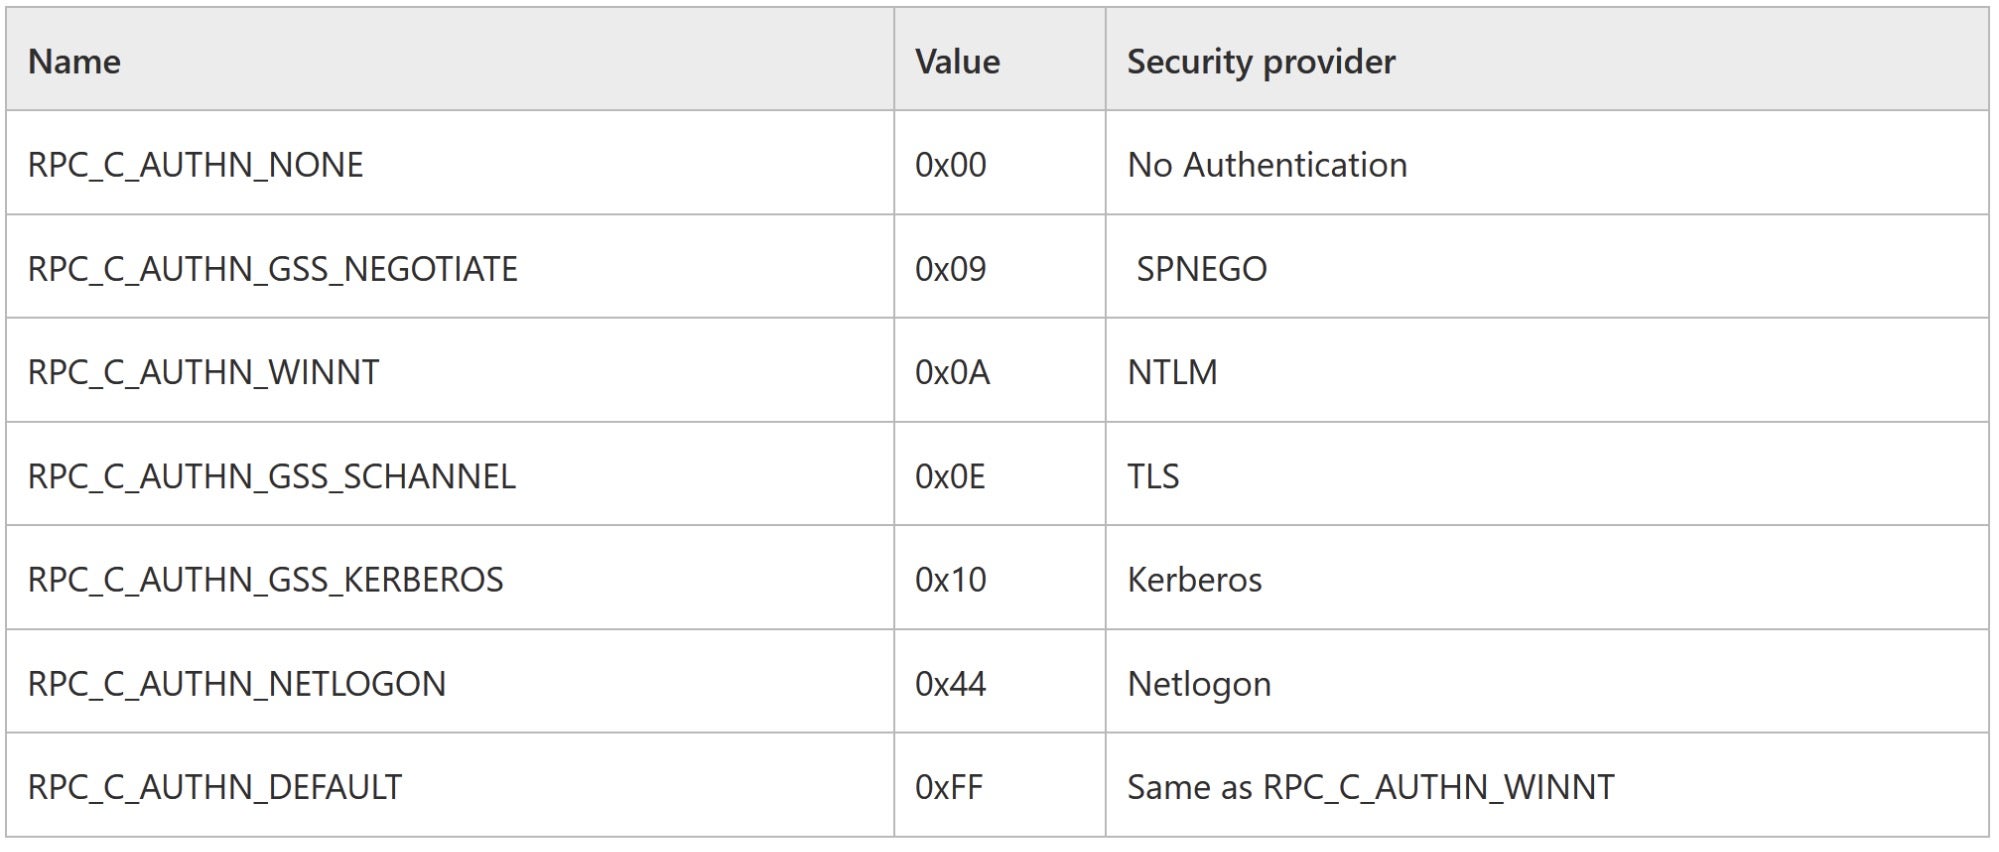The height and width of the screenshot is (852, 1999).
Task: Click the 0x0A value cell
Action: [x=952, y=372]
